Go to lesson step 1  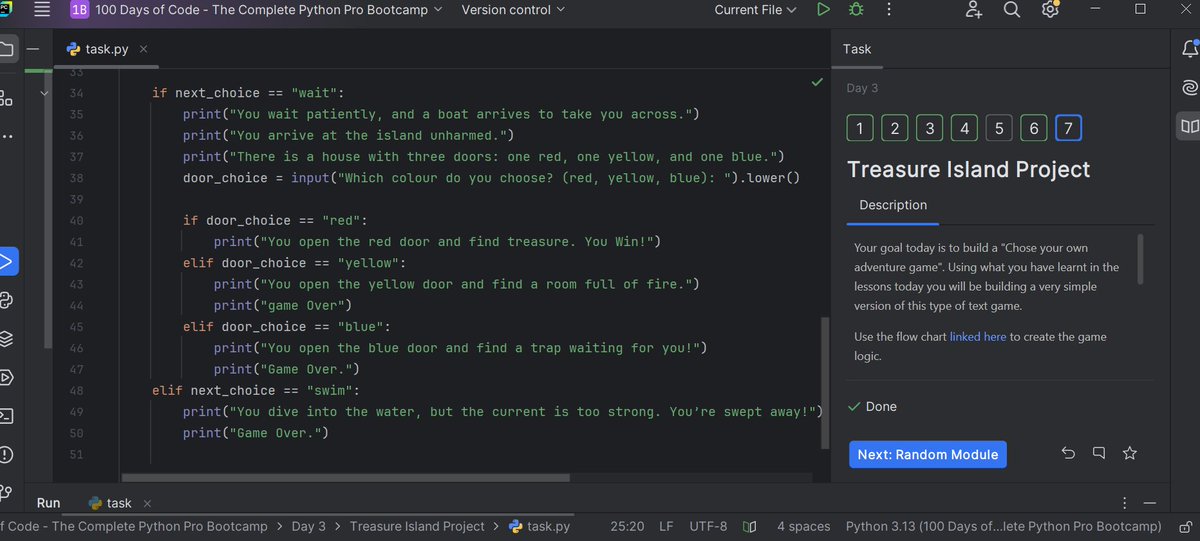(860, 128)
